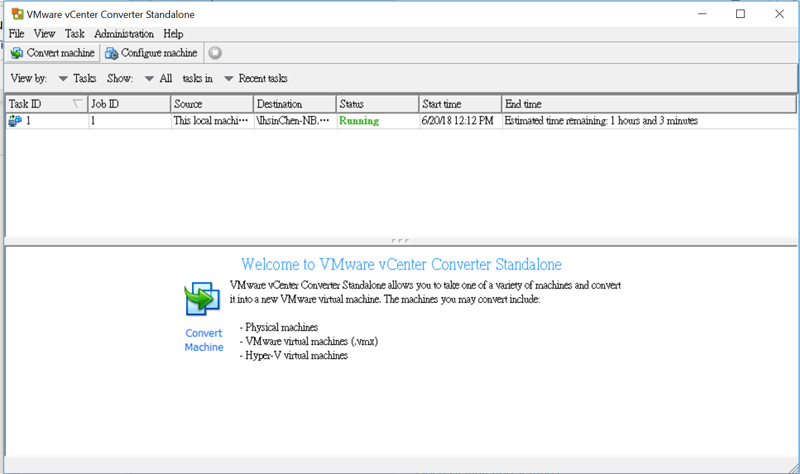Click the VMware Converter title bar icon
The width and height of the screenshot is (800, 474).
pyautogui.click(x=17, y=14)
